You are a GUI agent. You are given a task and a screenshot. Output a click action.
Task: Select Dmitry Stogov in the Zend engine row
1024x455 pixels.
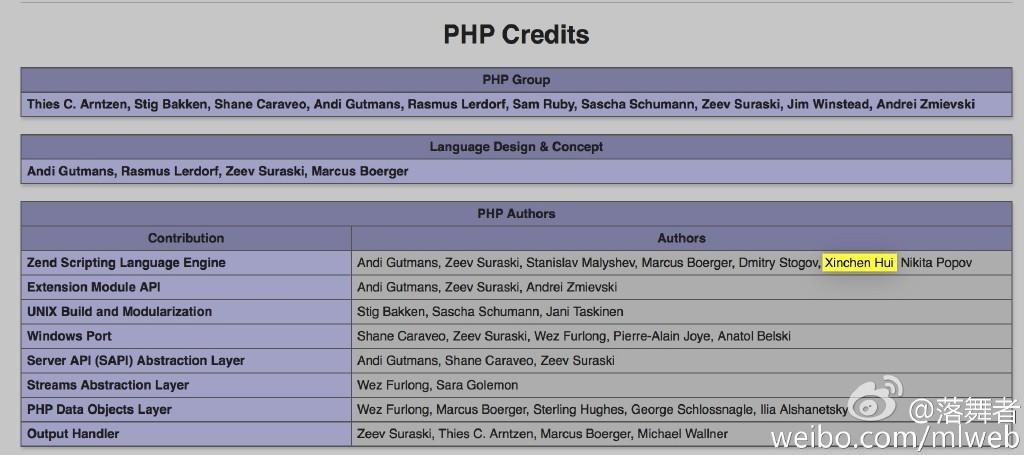click(x=778, y=263)
